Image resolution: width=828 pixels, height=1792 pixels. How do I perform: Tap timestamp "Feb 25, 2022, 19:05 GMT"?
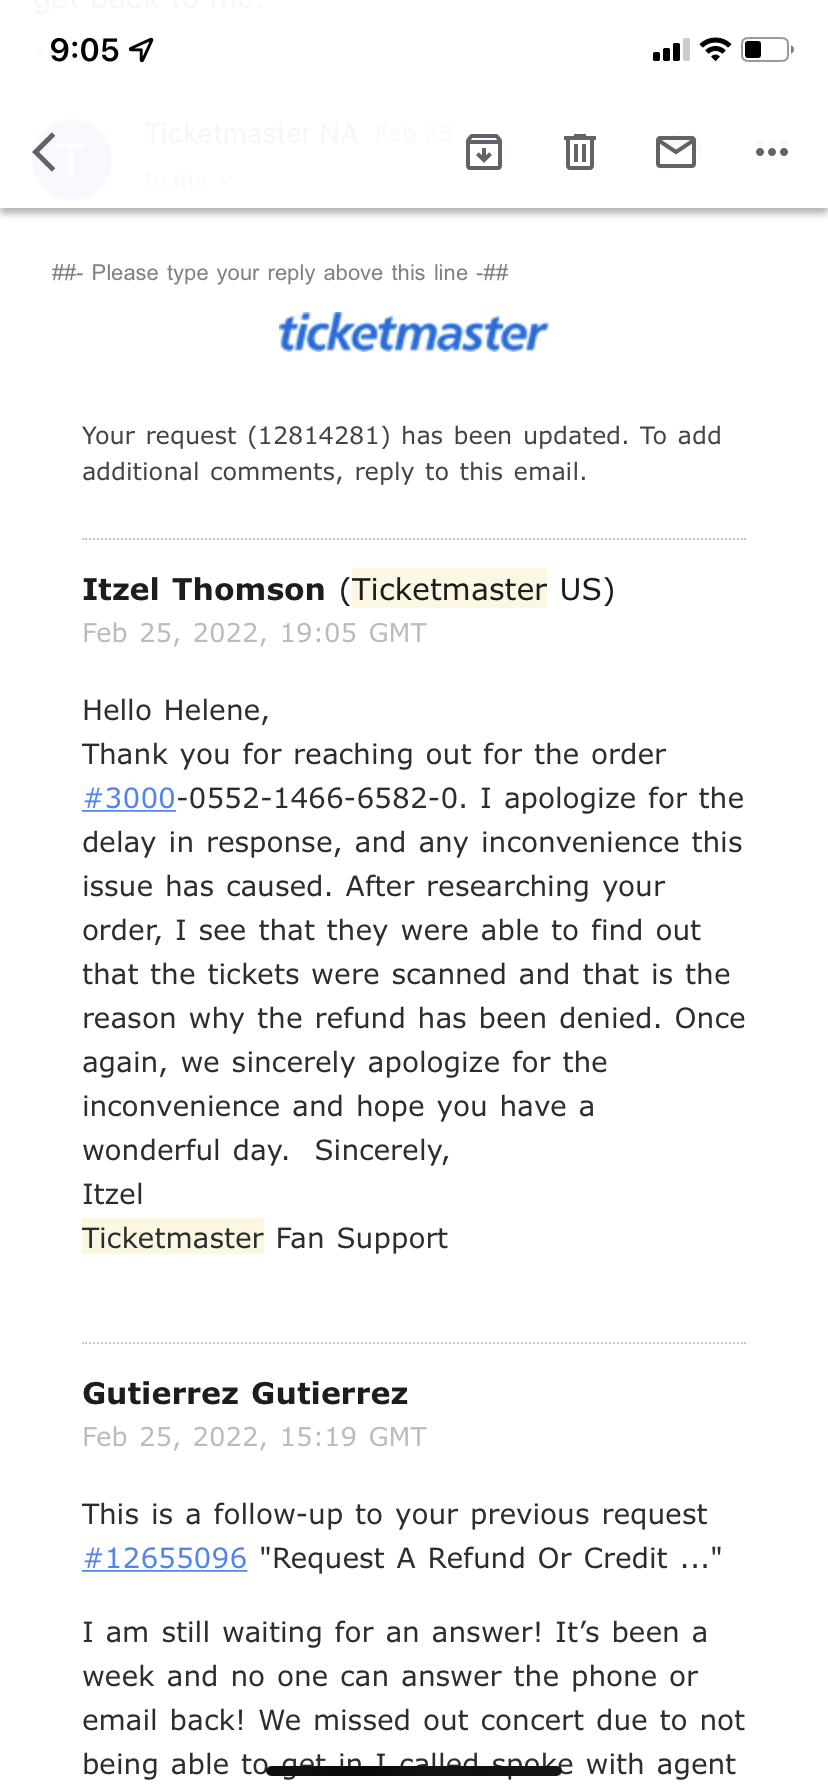253,632
